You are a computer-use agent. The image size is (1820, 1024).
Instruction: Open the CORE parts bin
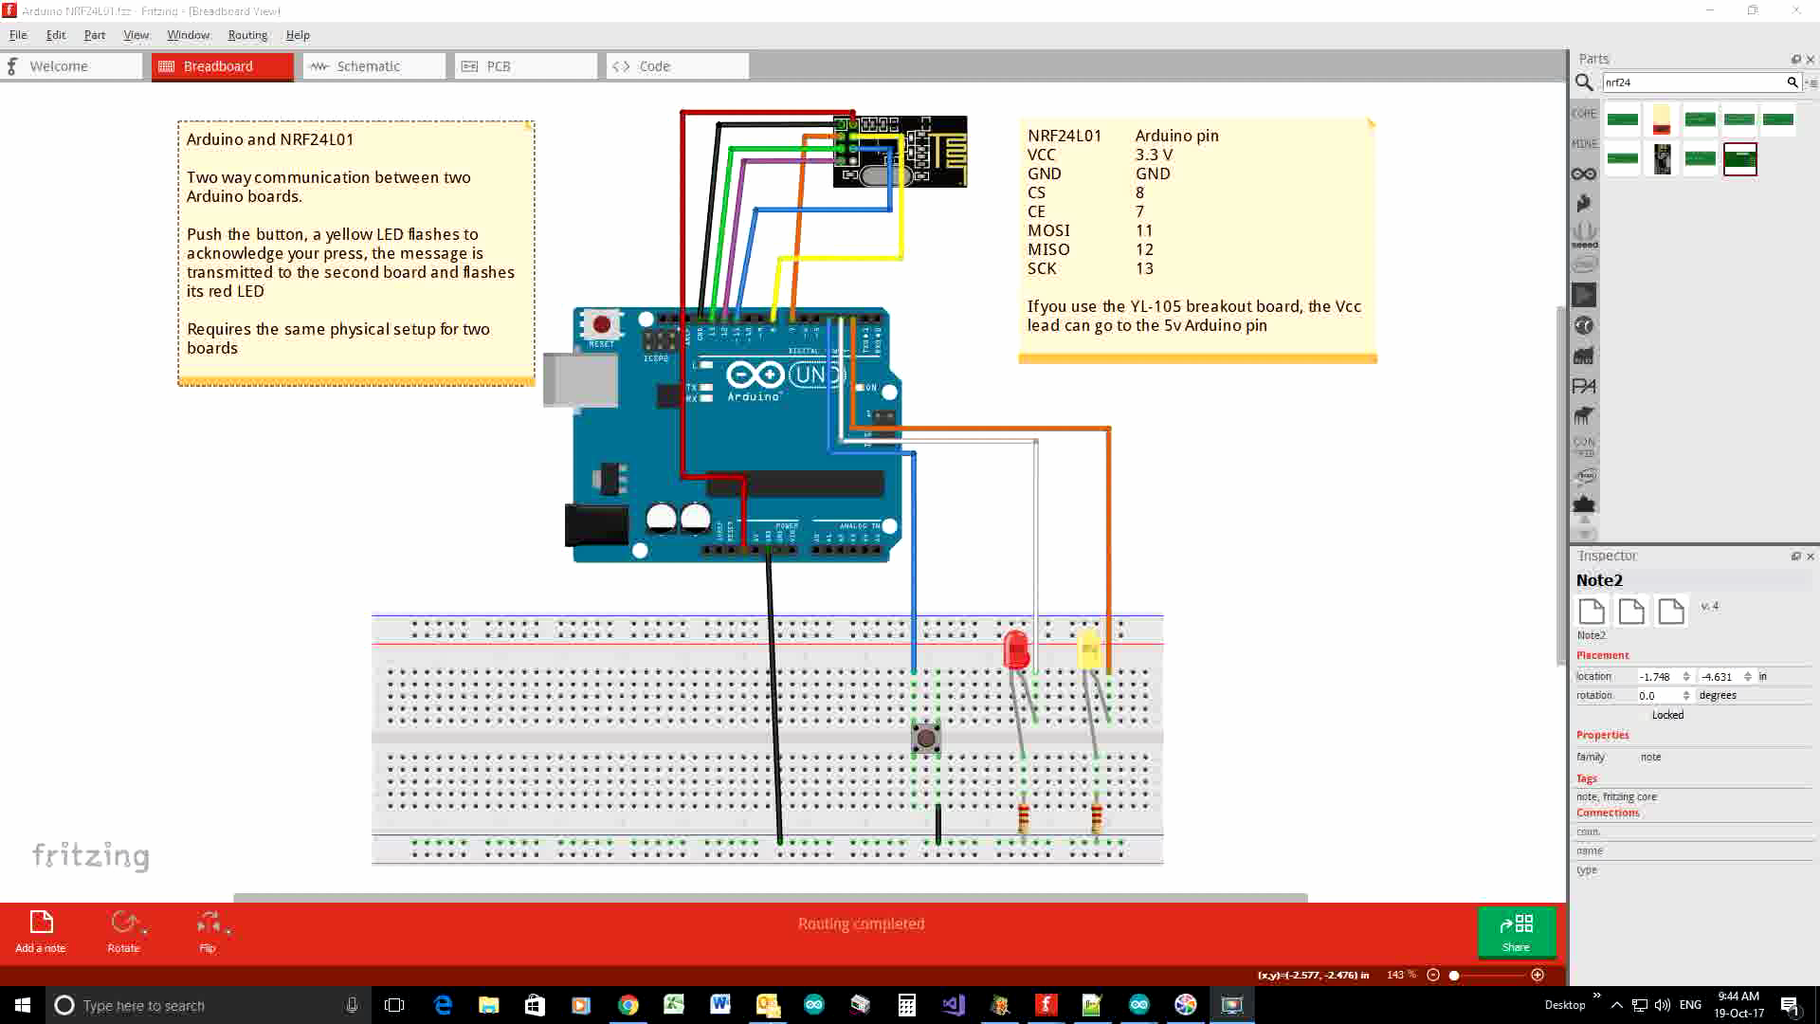point(1584,113)
